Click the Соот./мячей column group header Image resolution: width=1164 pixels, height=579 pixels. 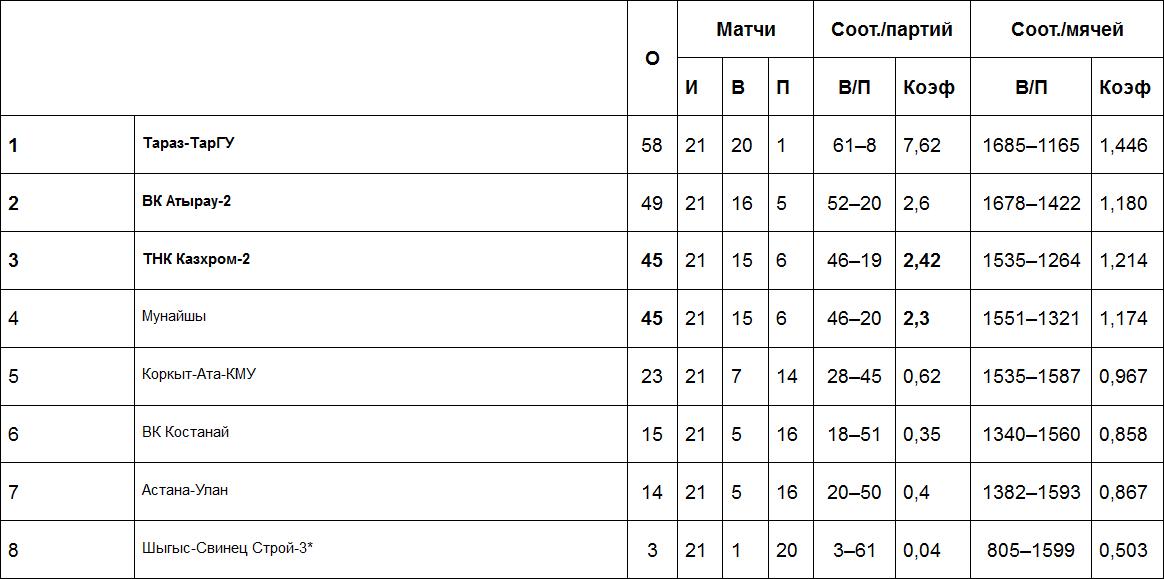click(x=1067, y=29)
